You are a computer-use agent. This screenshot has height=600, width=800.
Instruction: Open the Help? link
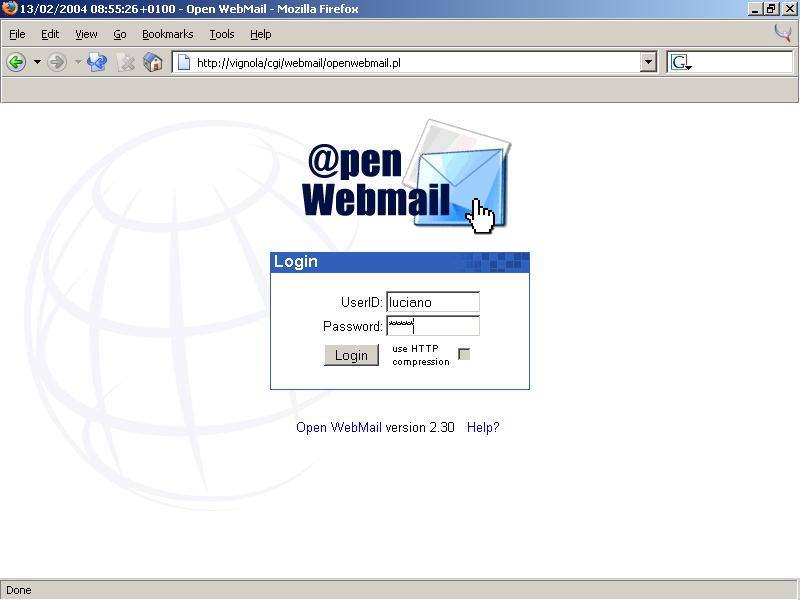[x=483, y=427]
